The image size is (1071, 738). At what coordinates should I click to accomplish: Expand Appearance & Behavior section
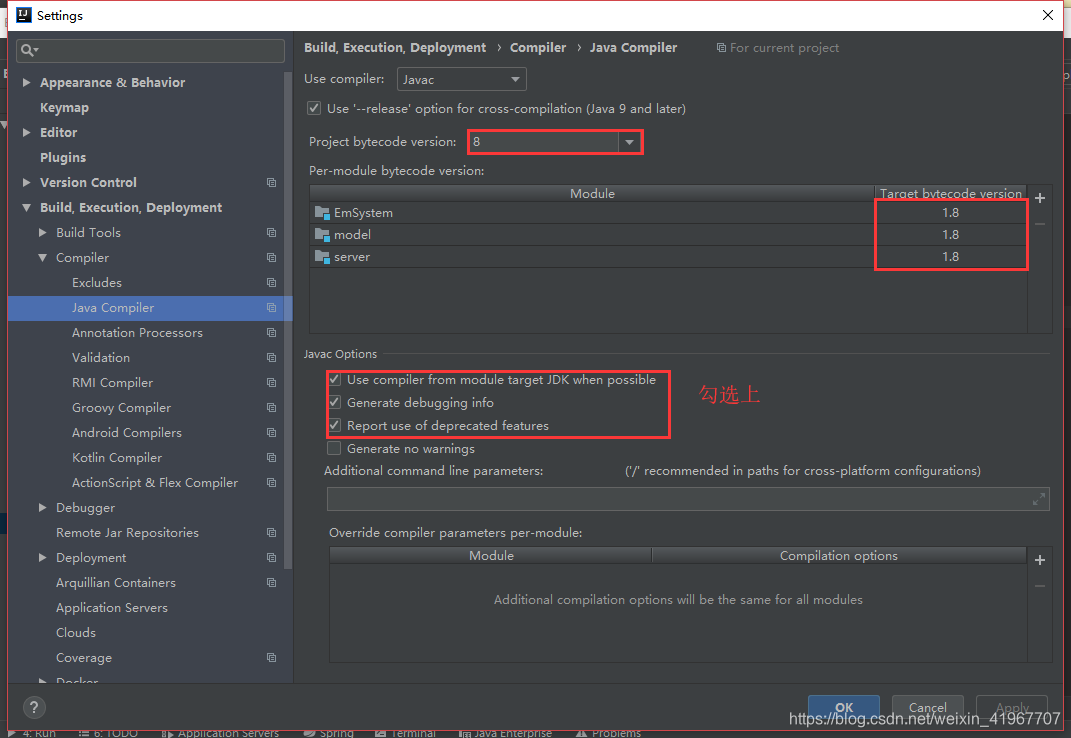pyautogui.click(x=27, y=82)
